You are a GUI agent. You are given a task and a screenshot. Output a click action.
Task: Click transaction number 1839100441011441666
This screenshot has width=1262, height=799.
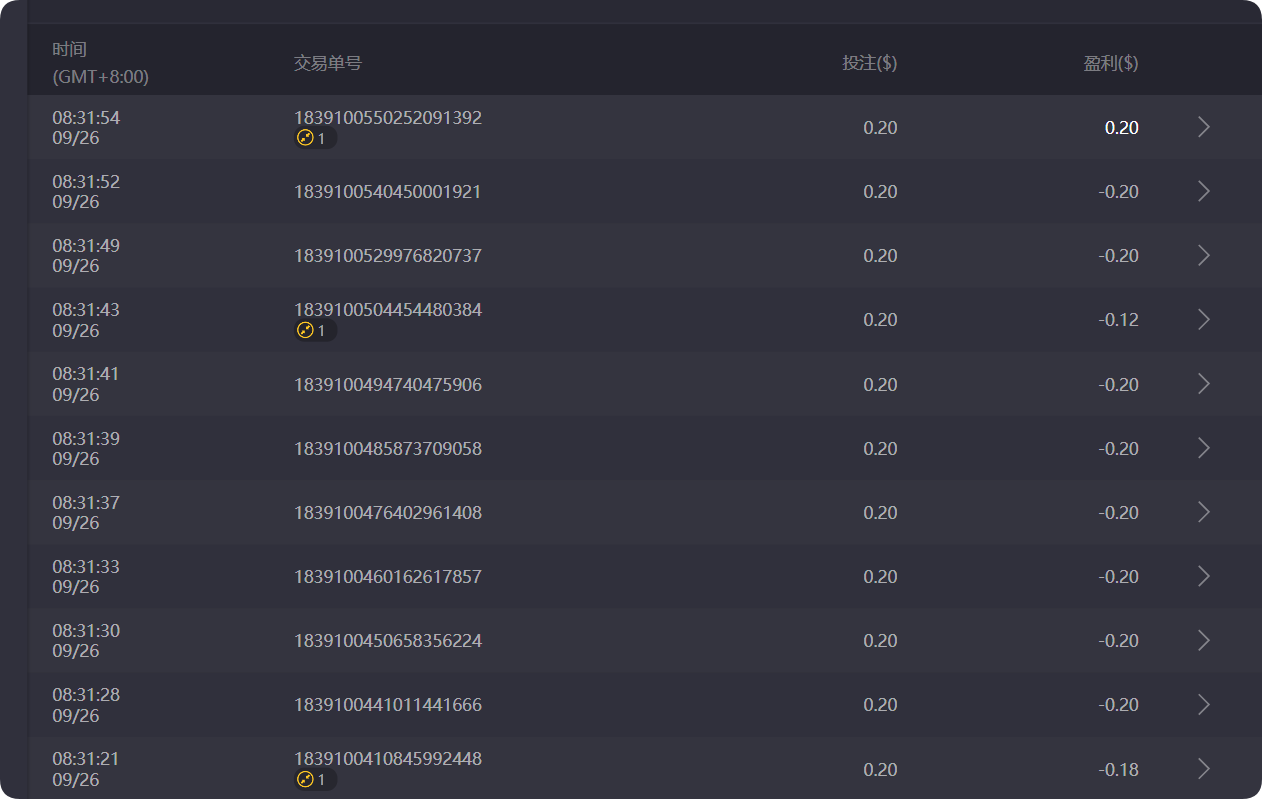[x=388, y=704]
